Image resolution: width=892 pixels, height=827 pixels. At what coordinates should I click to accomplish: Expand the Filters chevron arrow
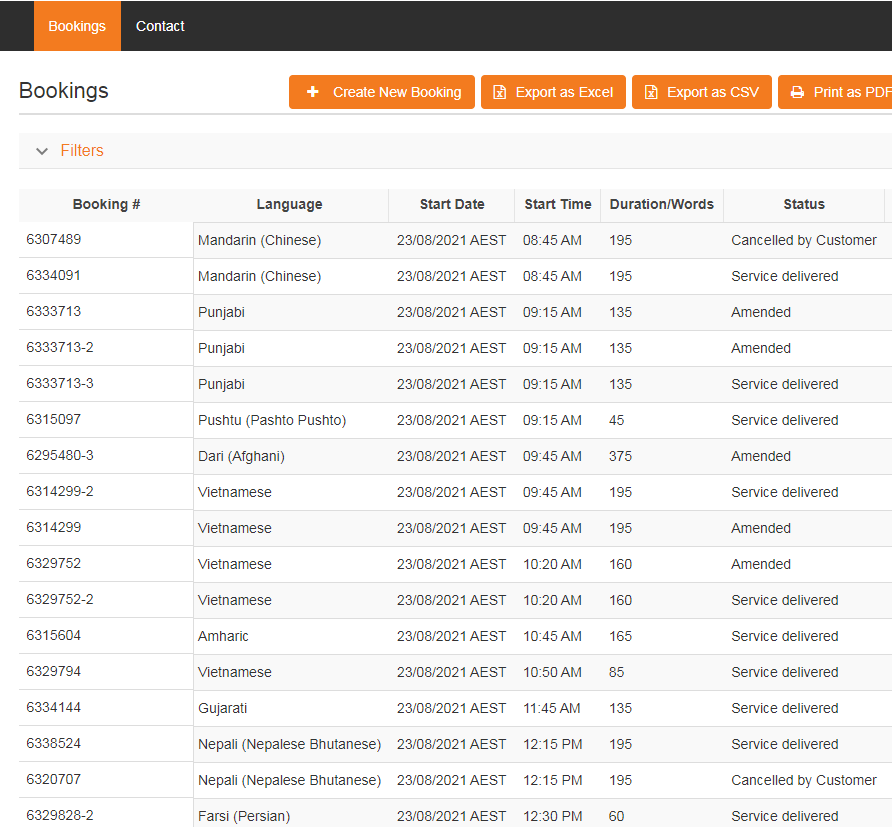(42, 151)
